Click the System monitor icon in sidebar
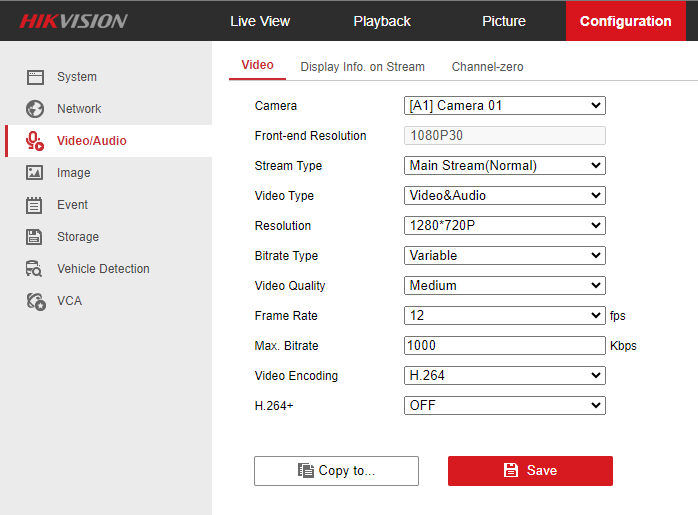698x515 pixels. [x=35, y=77]
